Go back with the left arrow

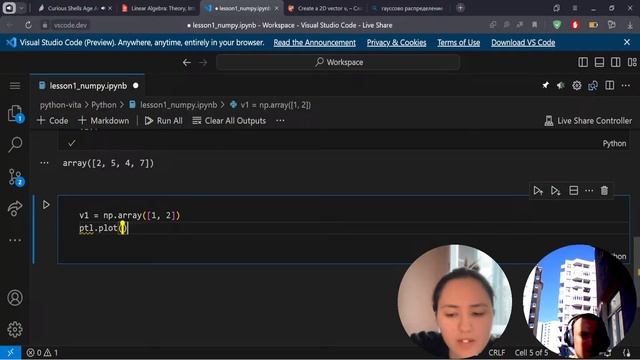(187, 62)
